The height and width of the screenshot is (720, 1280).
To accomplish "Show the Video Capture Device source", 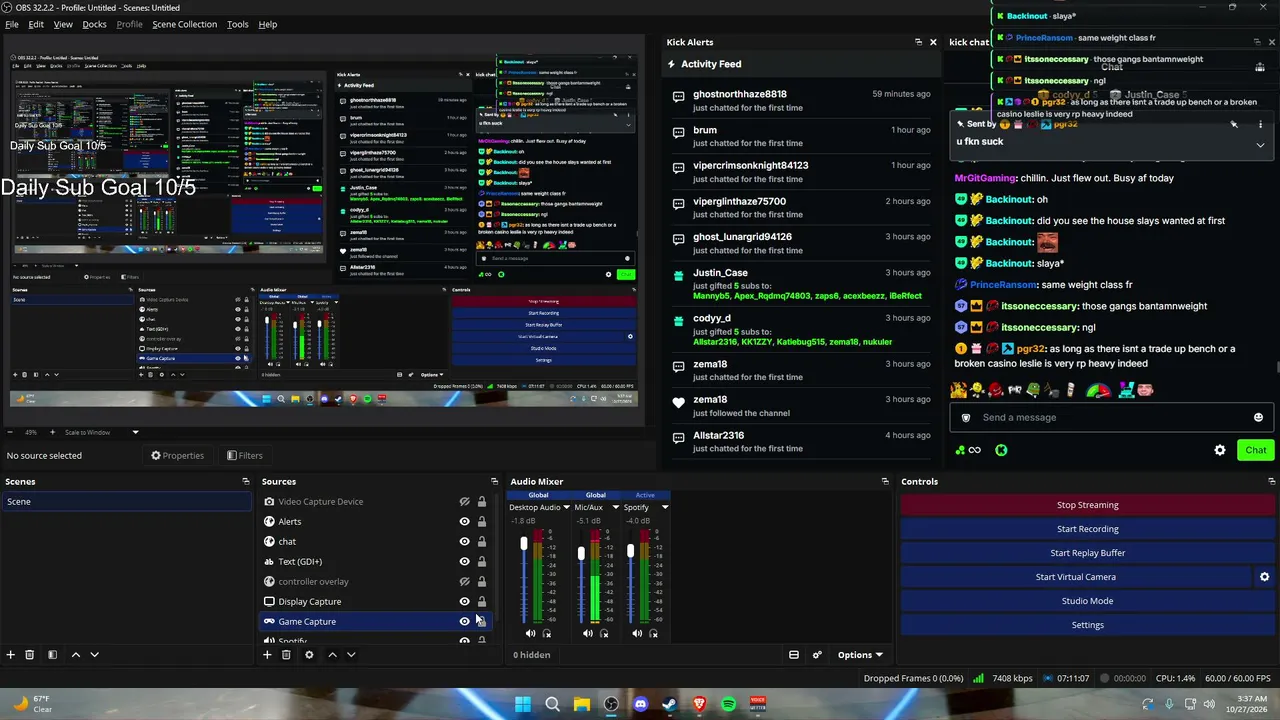I will pos(464,502).
